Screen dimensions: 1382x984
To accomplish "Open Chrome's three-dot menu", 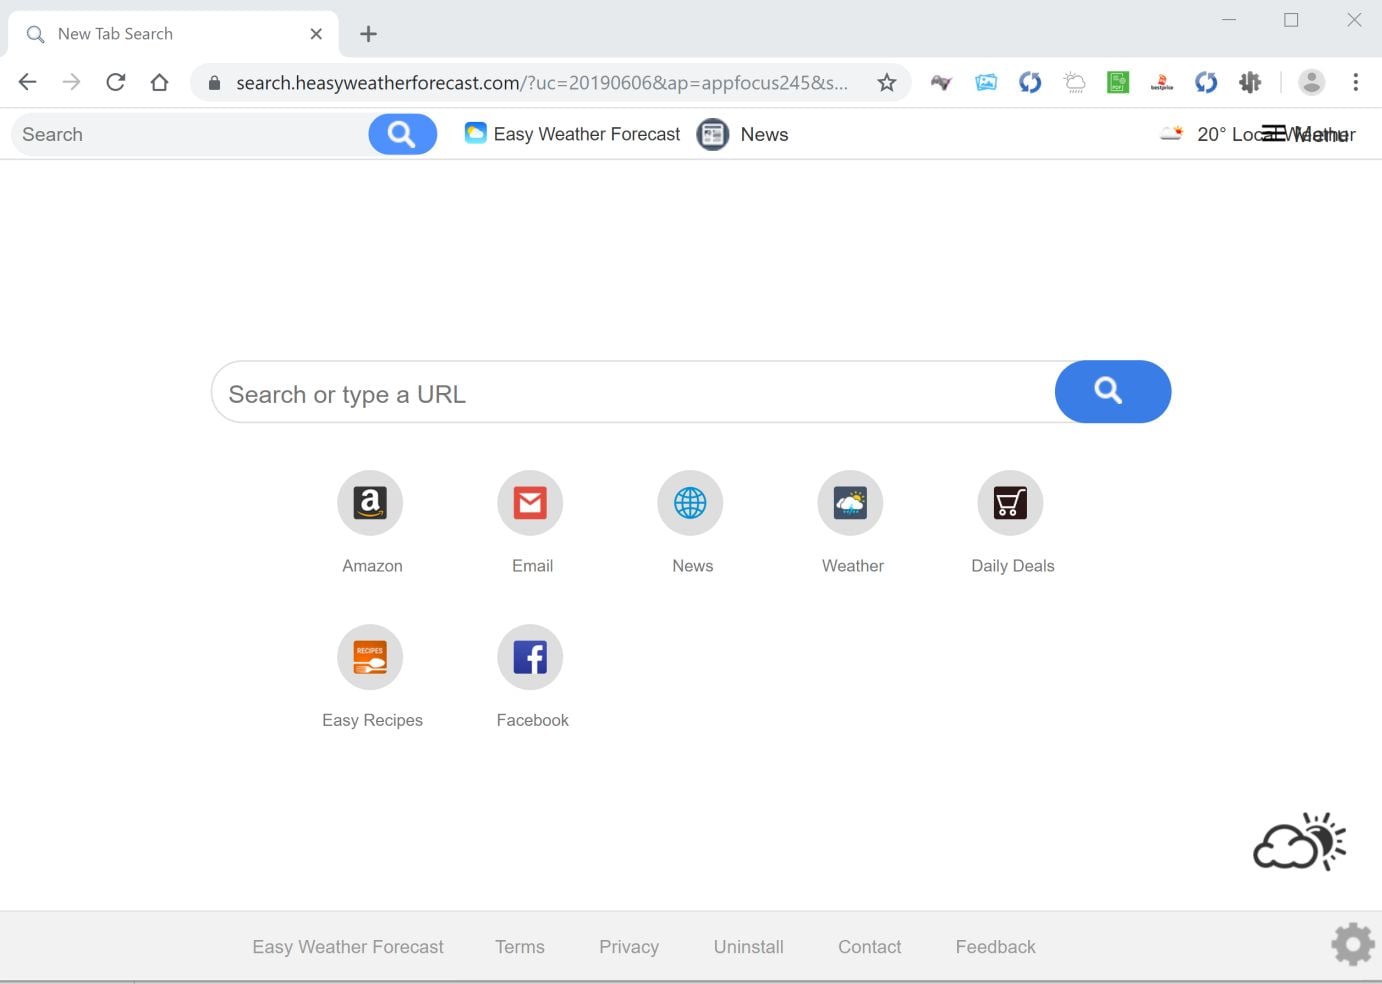I will (x=1356, y=83).
